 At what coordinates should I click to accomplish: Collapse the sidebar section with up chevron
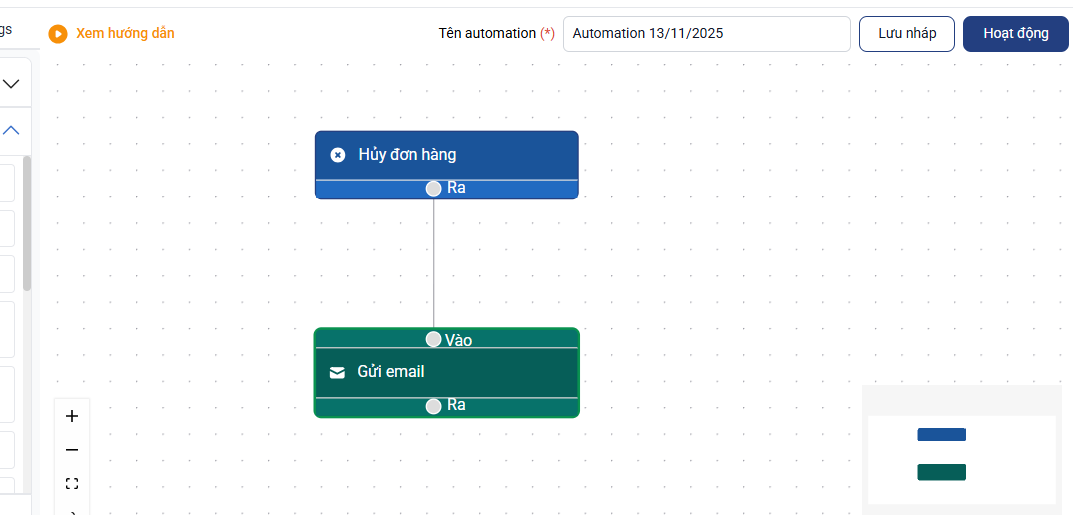click(11, 130)
